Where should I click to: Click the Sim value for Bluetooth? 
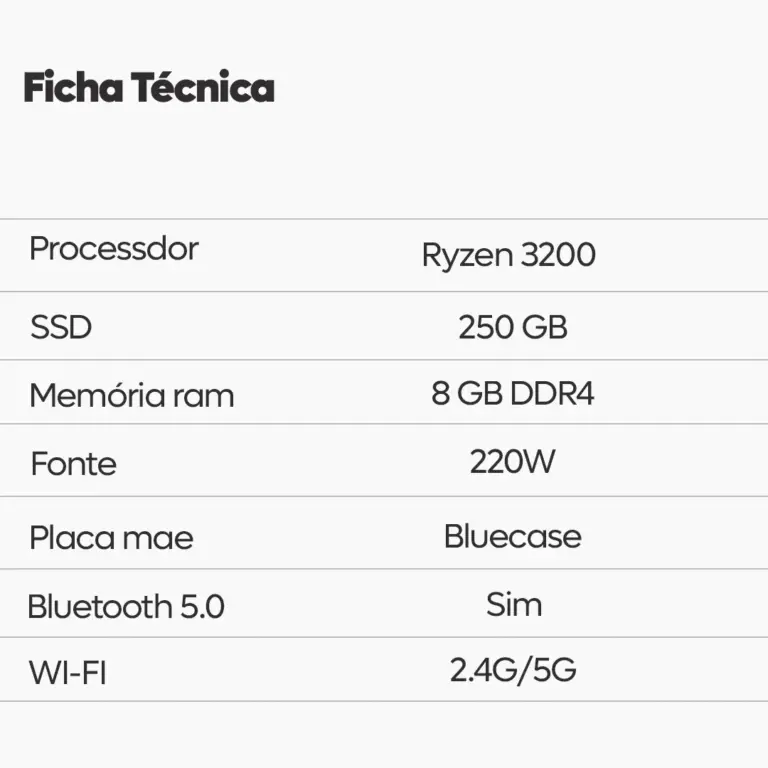(514, 604)
